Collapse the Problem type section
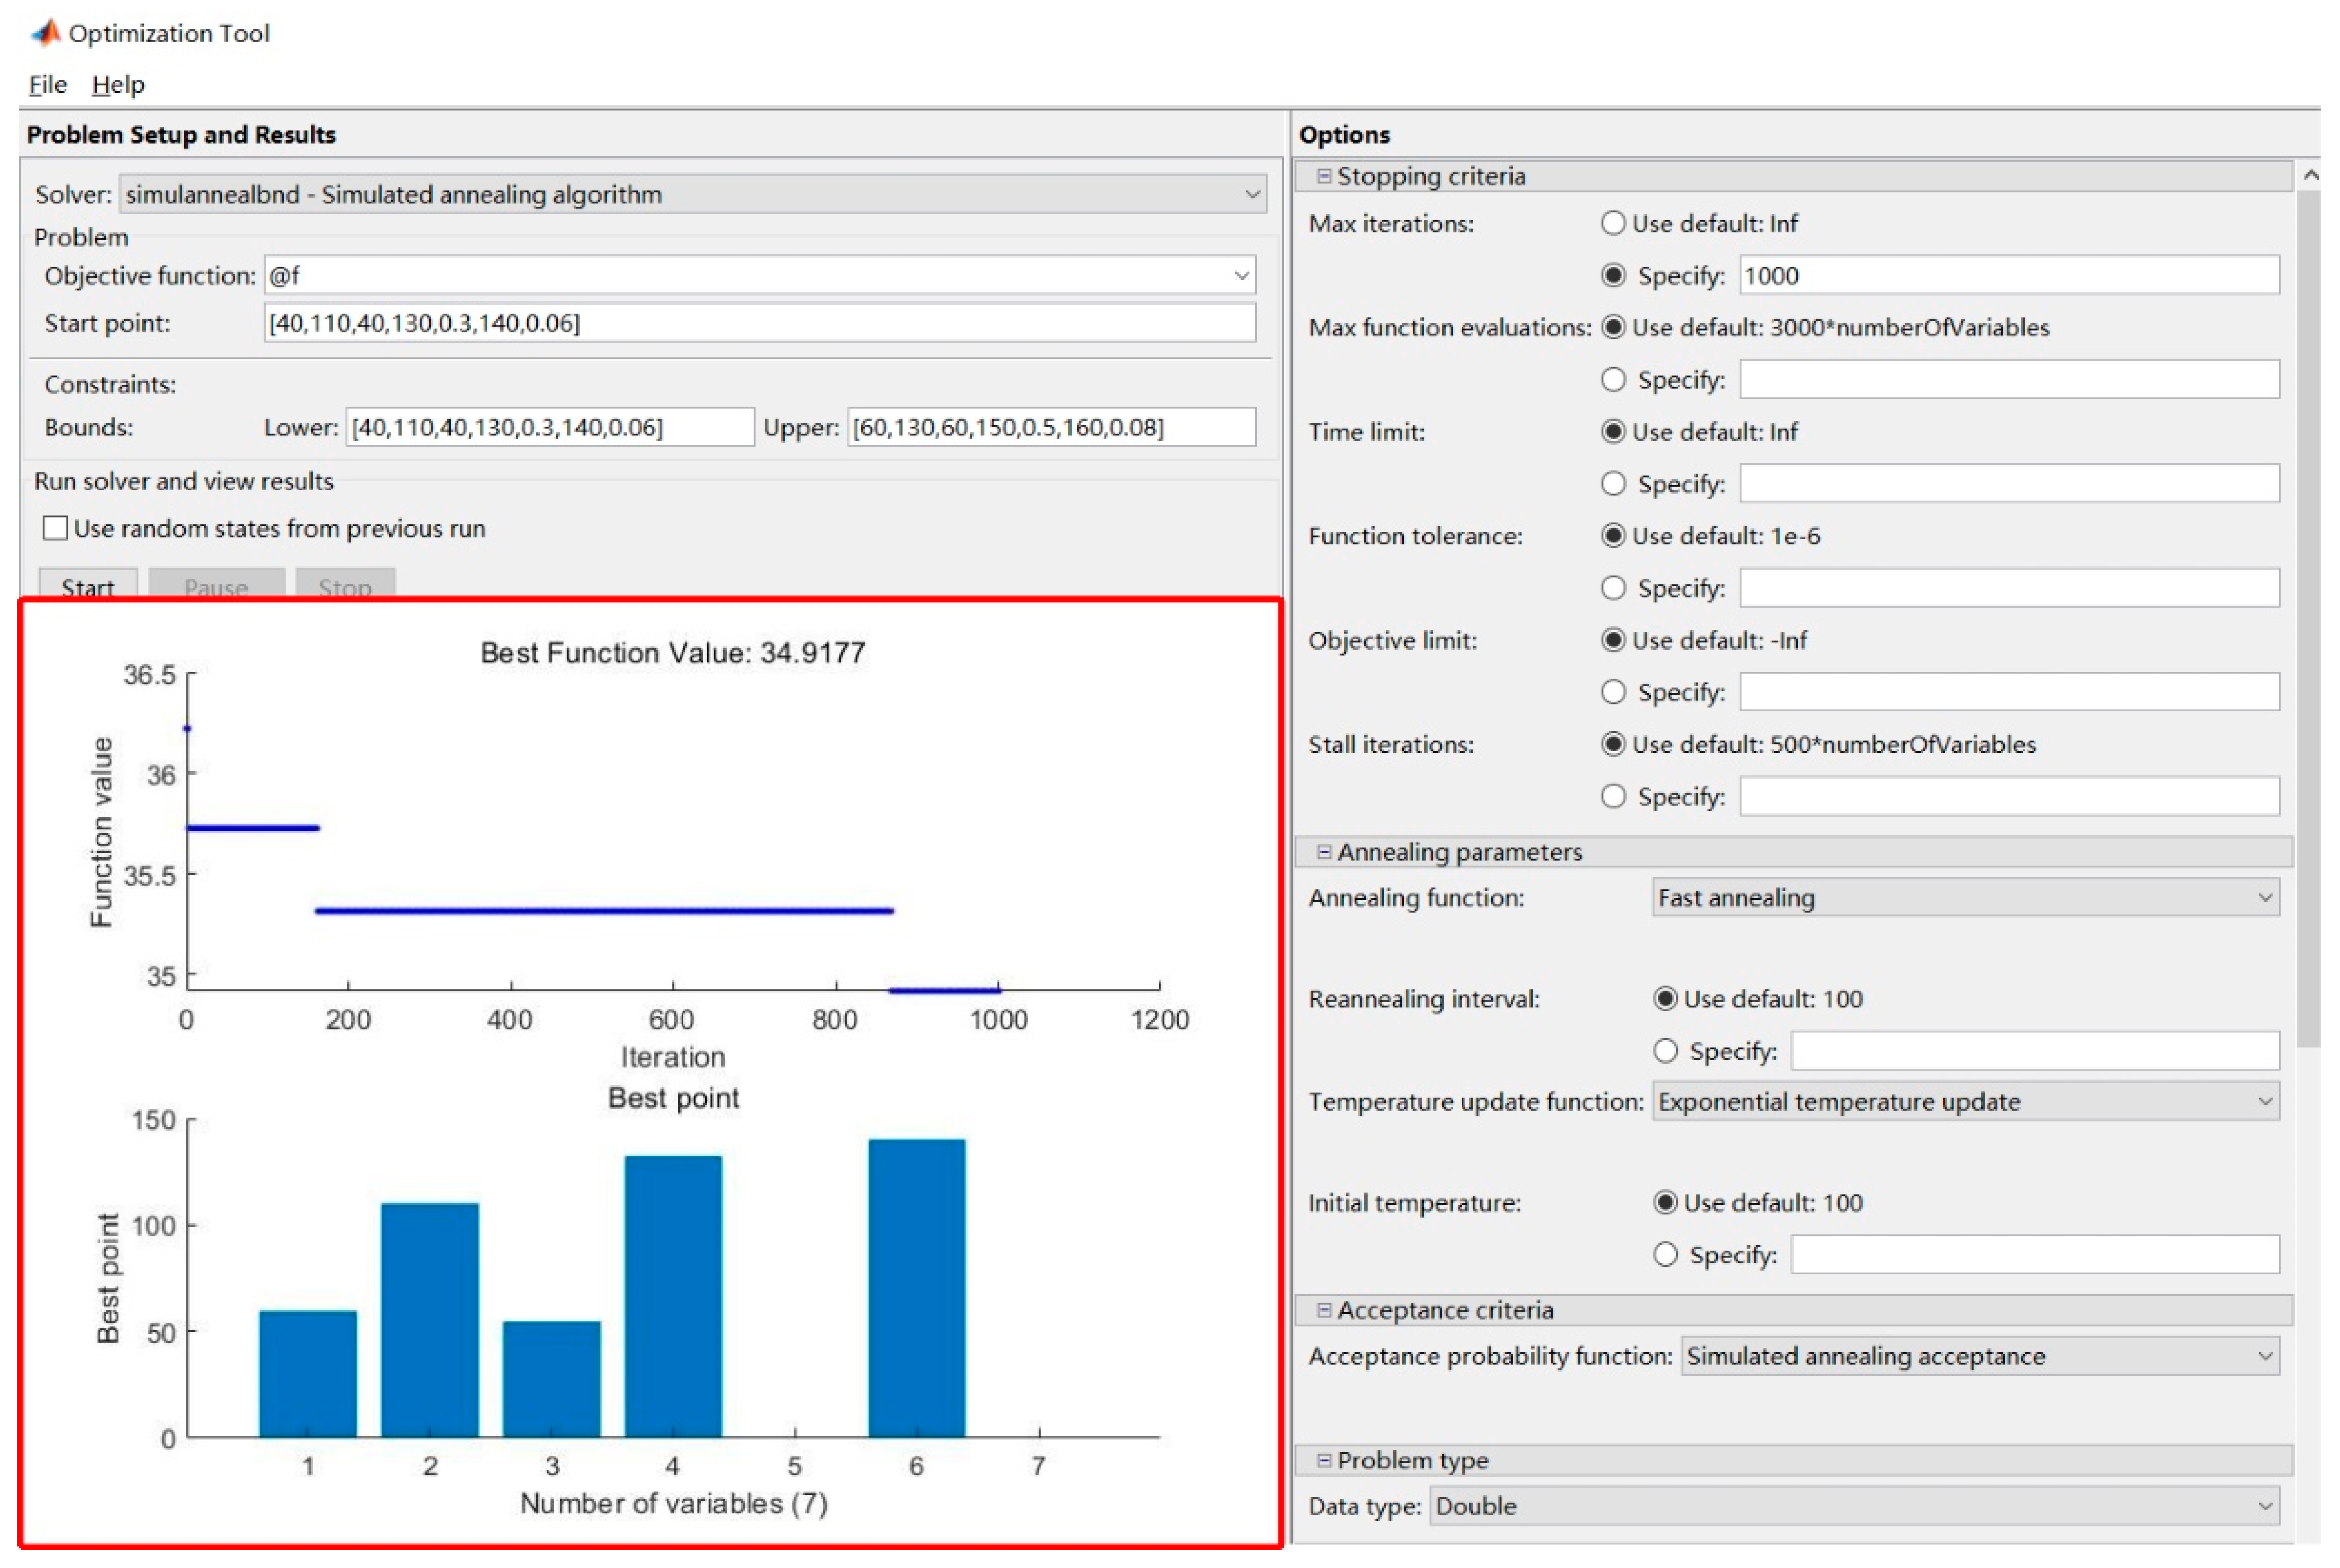The height and width of the screenshot is (1568, 2340). [1324, 1460]
